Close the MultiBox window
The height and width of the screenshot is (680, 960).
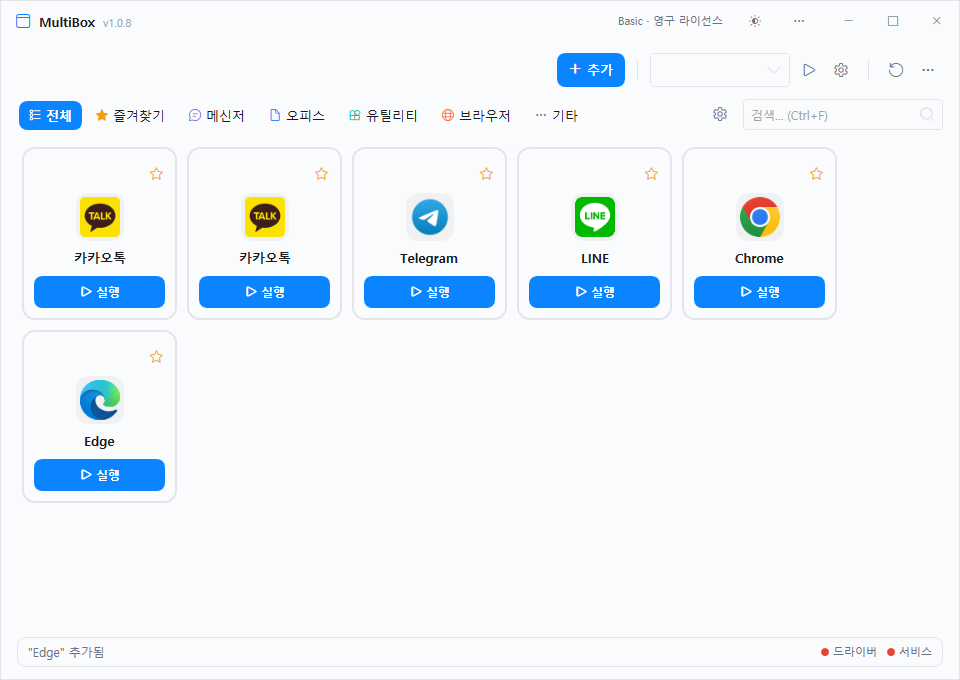point(937,21)
